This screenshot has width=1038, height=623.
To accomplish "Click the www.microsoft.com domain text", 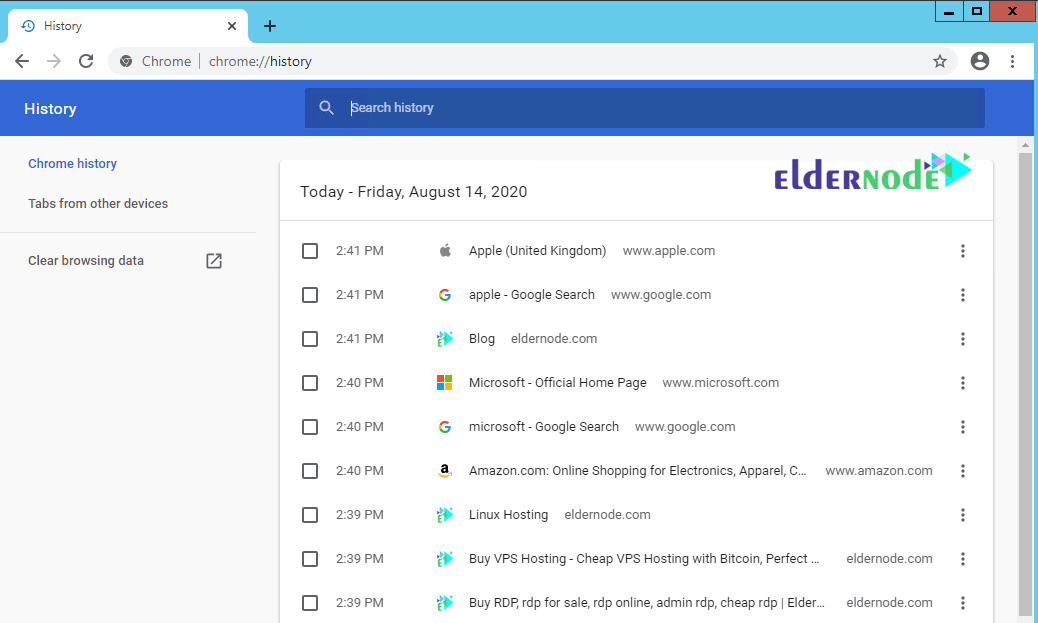I will (x=720, y=383).
